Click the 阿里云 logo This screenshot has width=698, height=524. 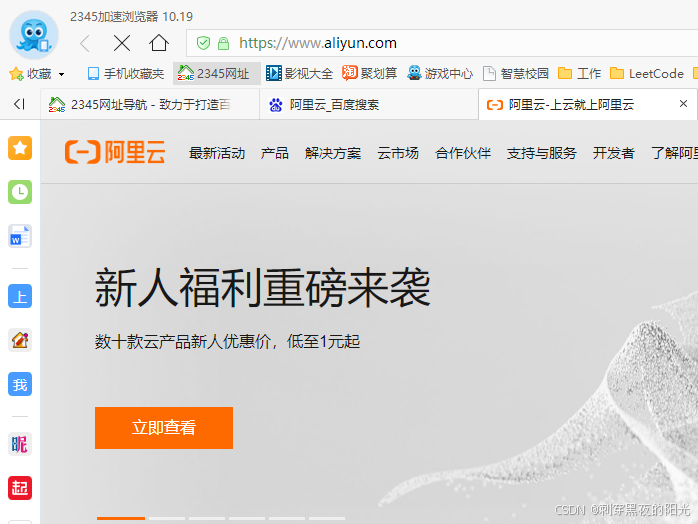click(x=115, y=152)
